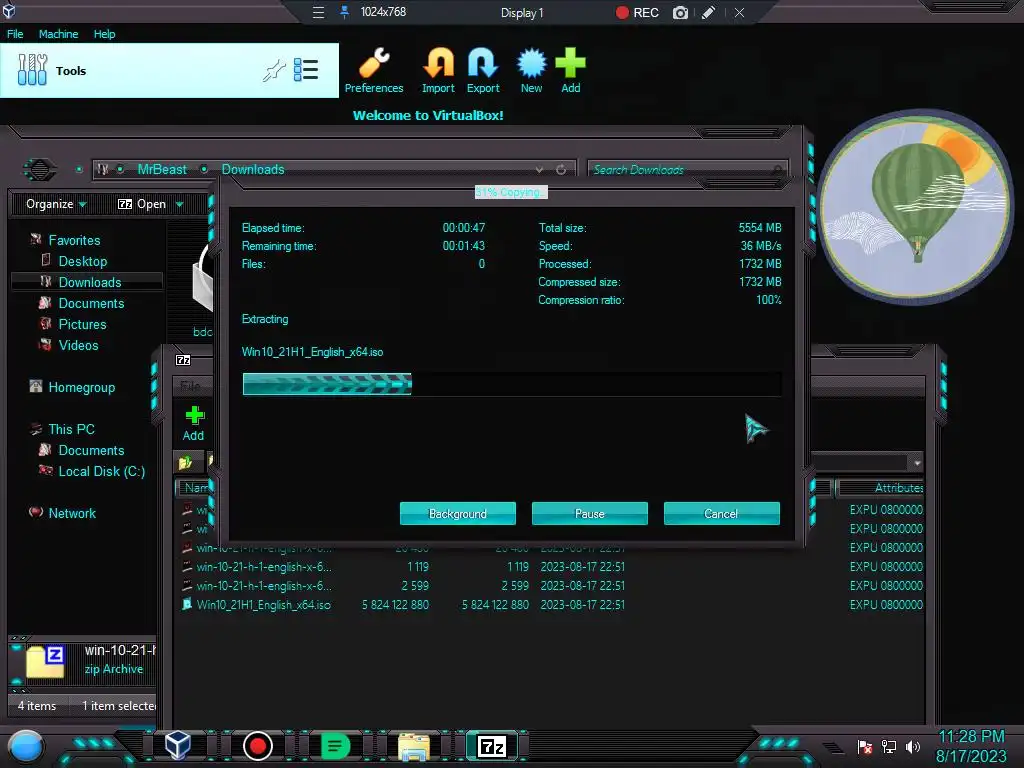Open the Organize dropdown
1024x768 pixels.
tap(56, 204)
